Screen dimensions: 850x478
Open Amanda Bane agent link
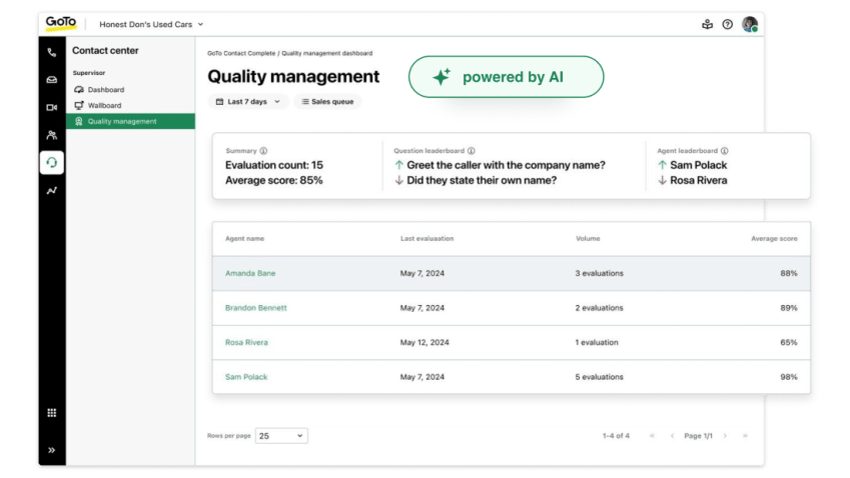click(x=250, y=273)
